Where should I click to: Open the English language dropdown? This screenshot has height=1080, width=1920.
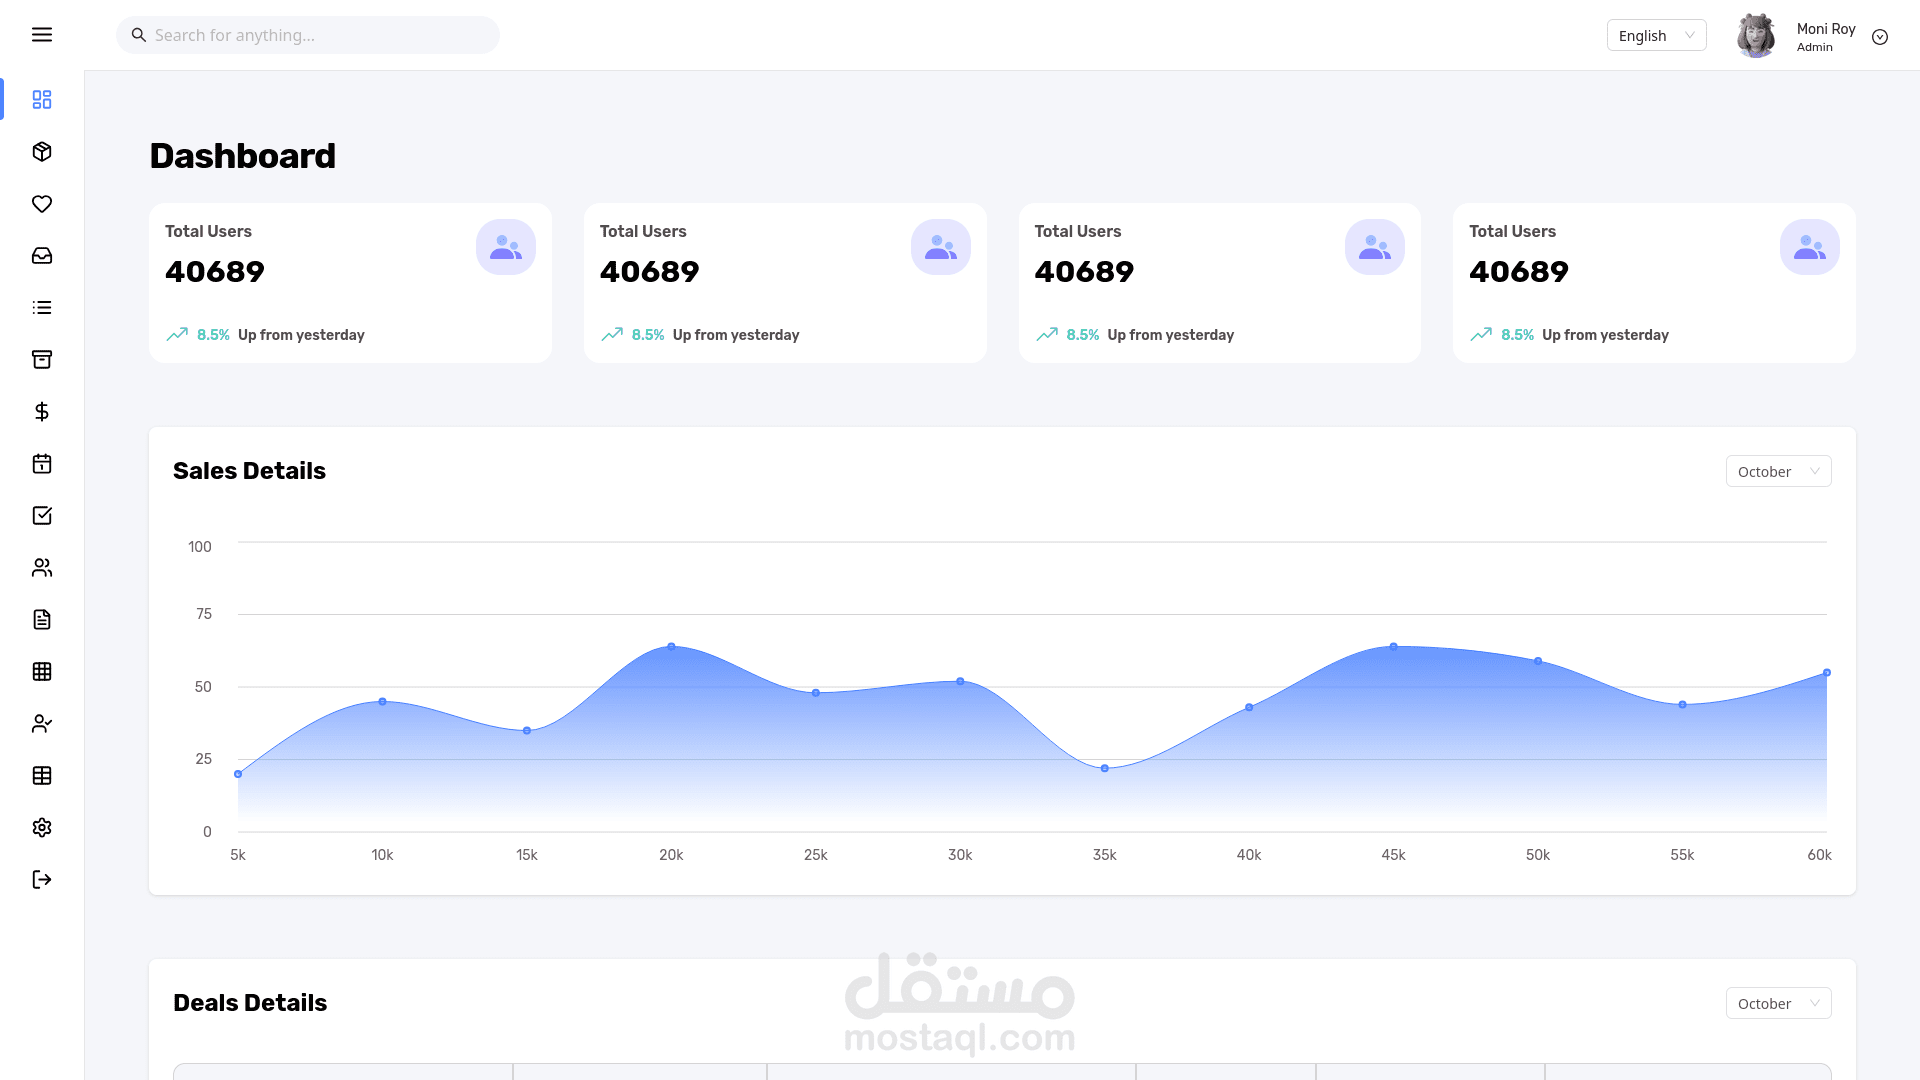point(1656,35)
